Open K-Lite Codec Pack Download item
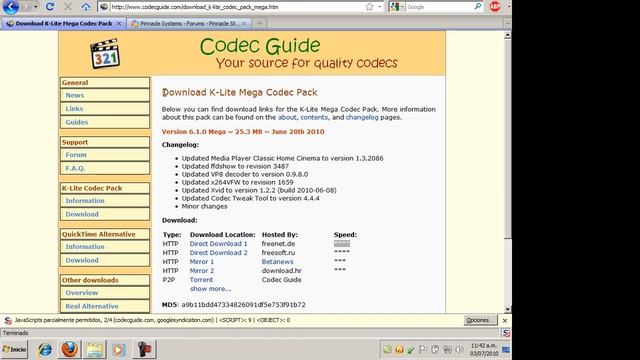 (105, 214)
